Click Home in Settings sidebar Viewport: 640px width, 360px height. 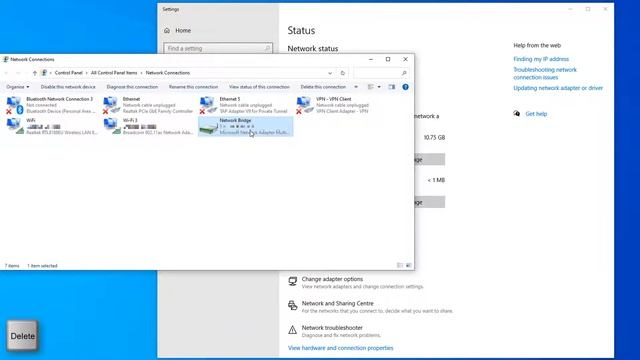[x=183, y=31]
